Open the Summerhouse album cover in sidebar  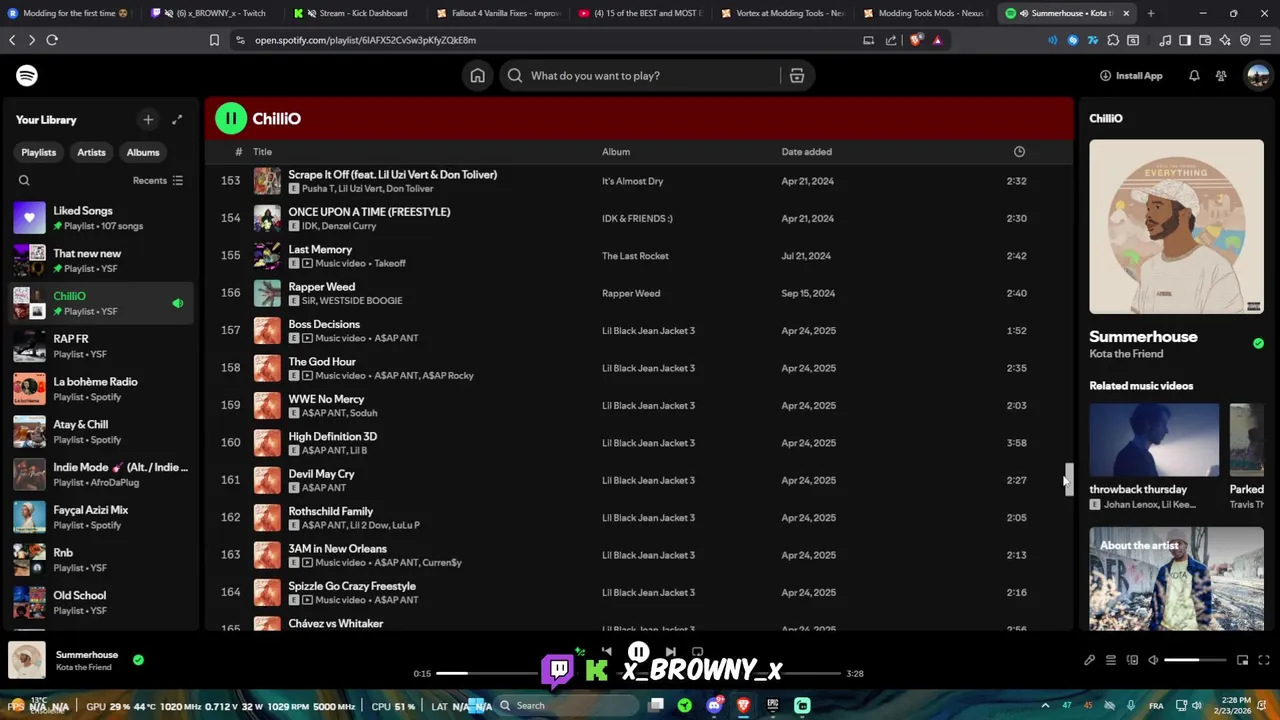tap(1176, 226)
